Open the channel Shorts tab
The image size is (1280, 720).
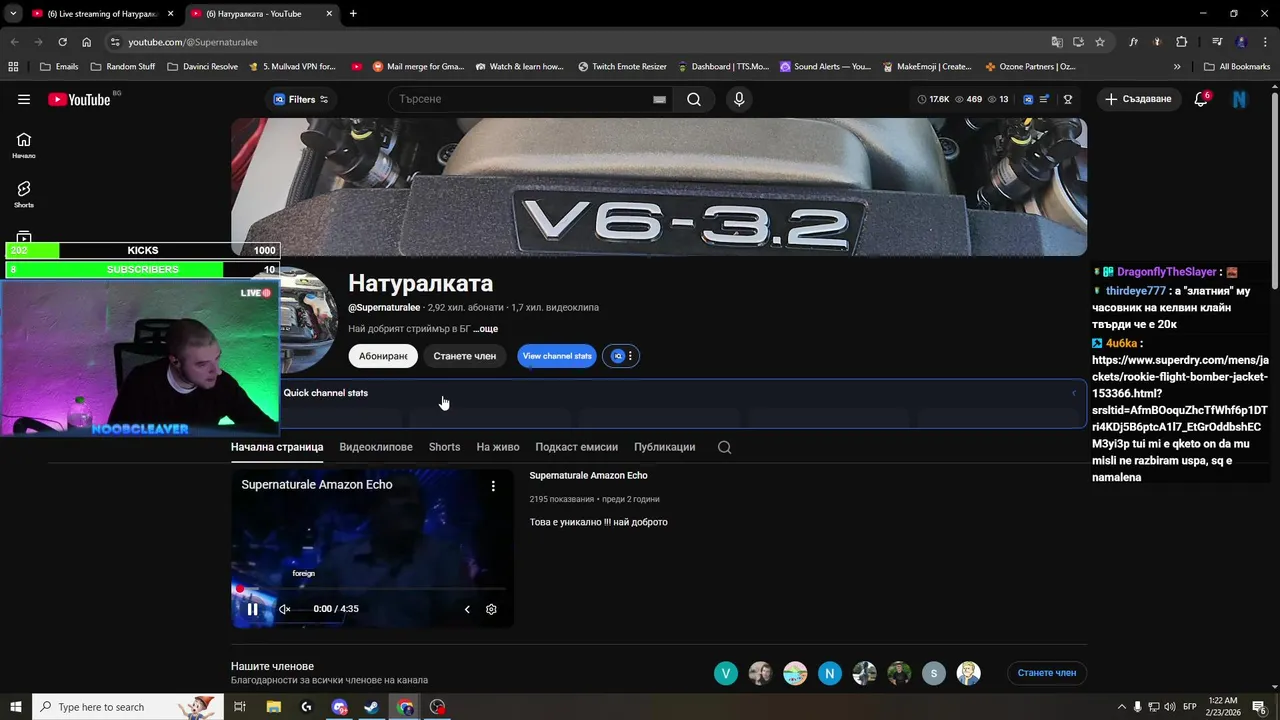[x=444, y=447]
